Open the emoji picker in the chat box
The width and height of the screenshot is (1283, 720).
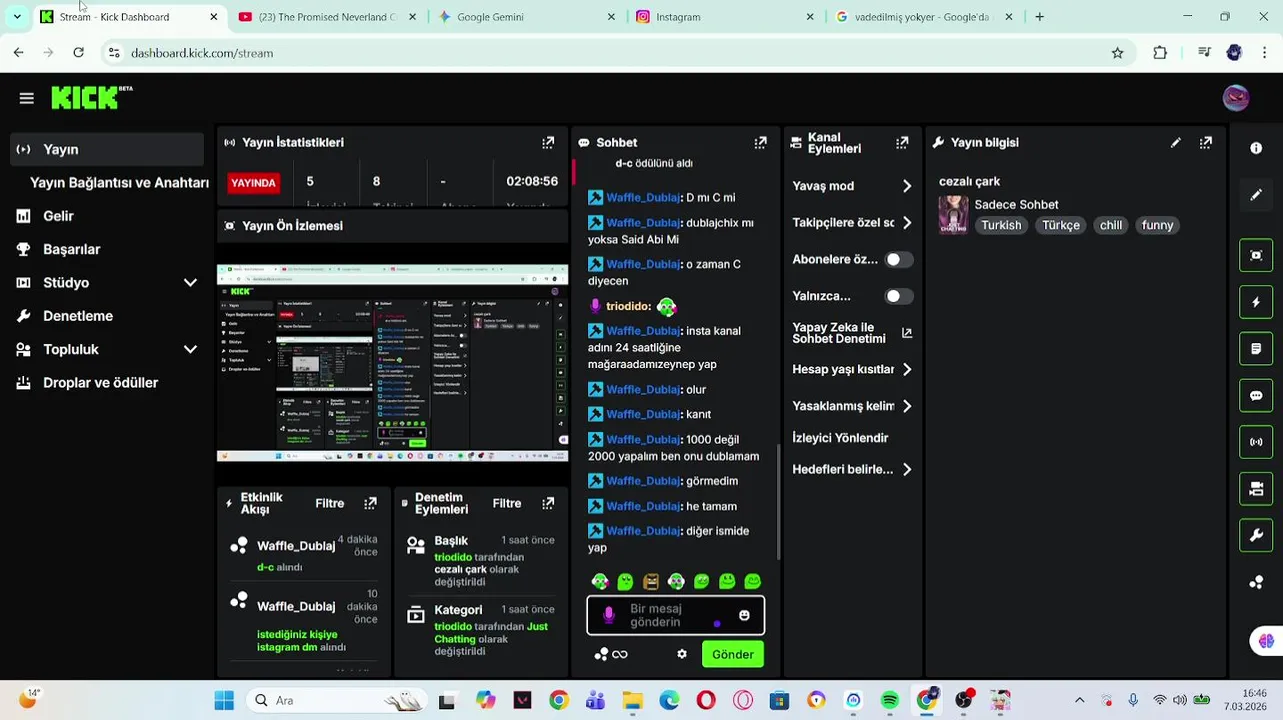pos(744,616)
